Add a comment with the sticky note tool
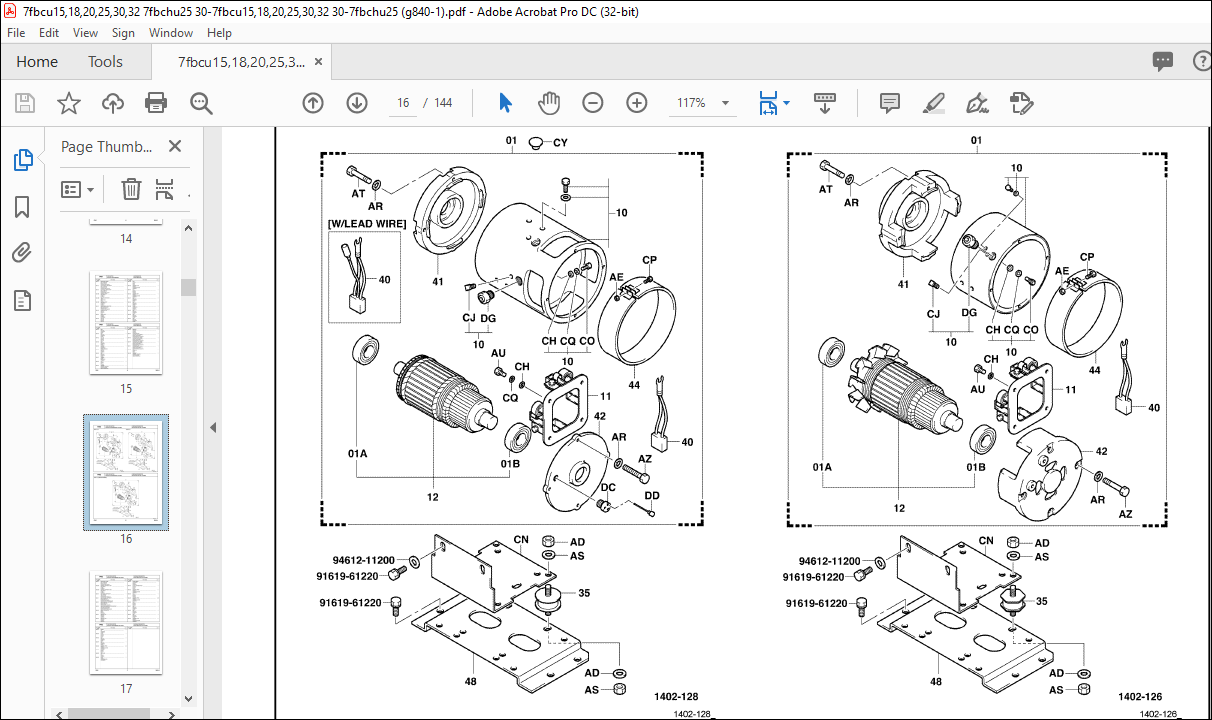The height and width of the screenshot is (720, 1212). click(889, 103)
